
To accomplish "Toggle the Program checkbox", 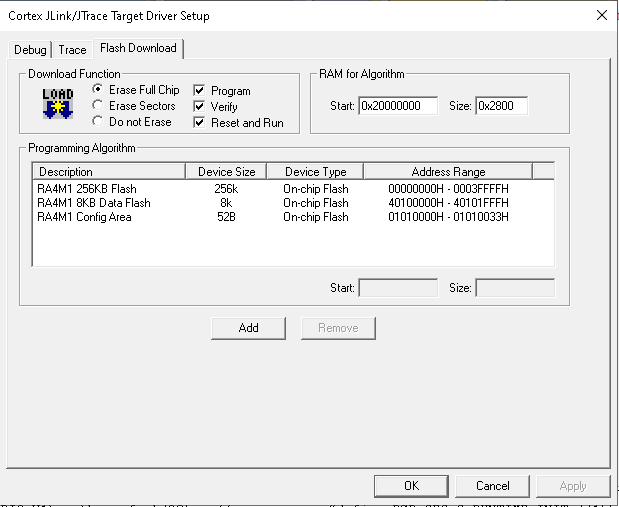I will 222,90.
